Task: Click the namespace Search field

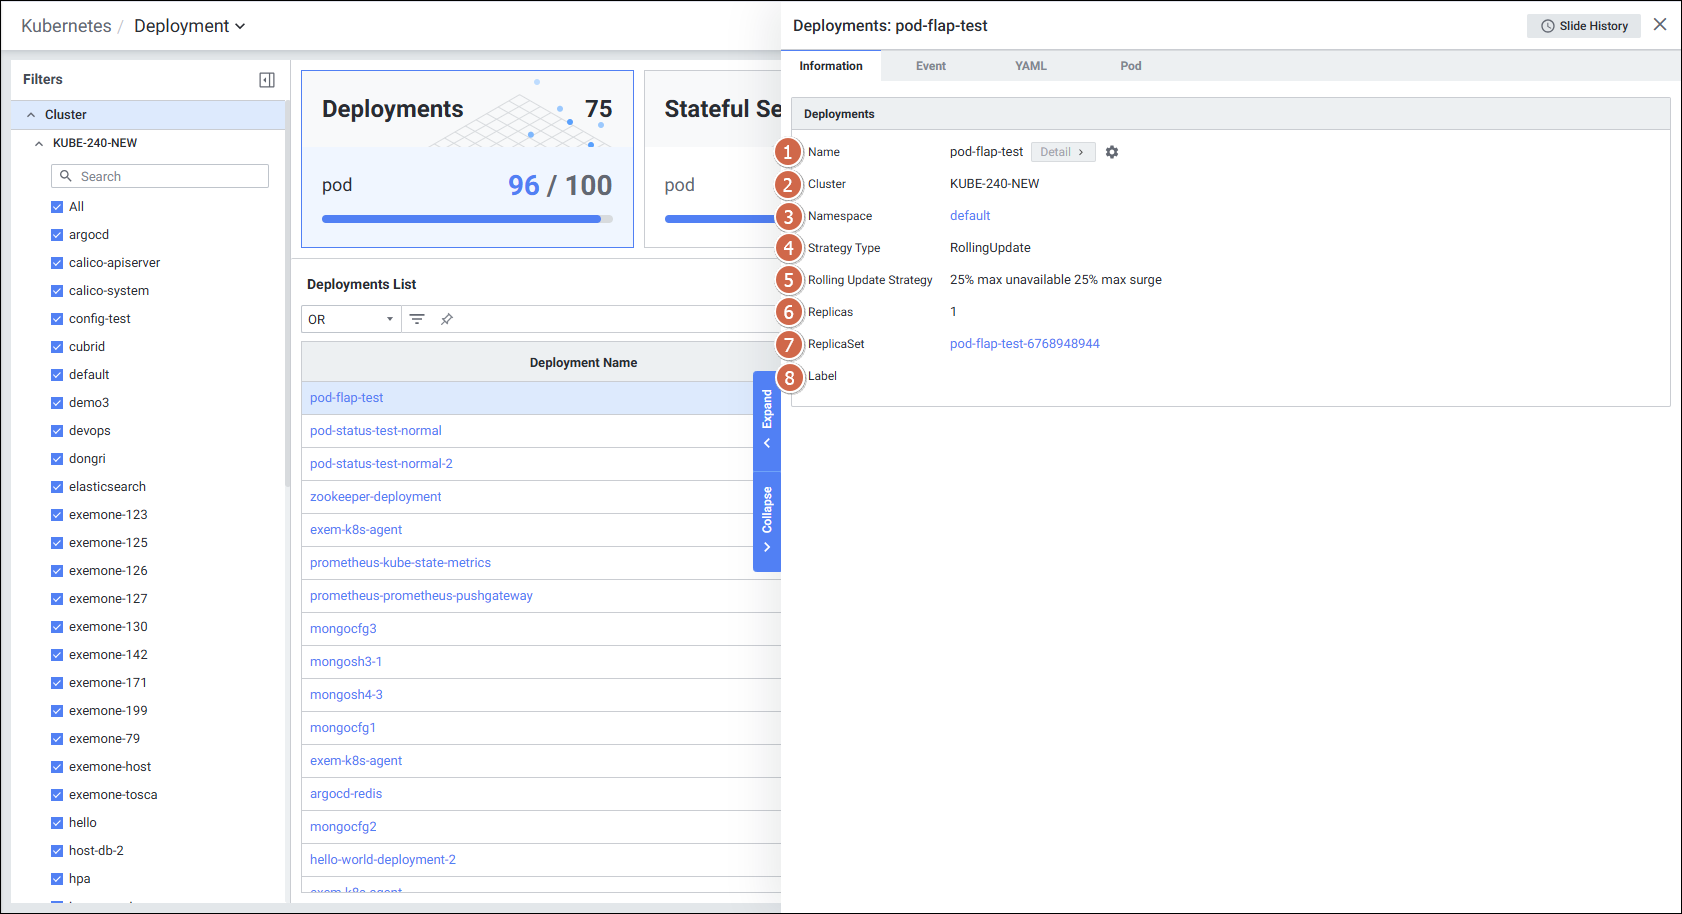Action: point(160,176)
